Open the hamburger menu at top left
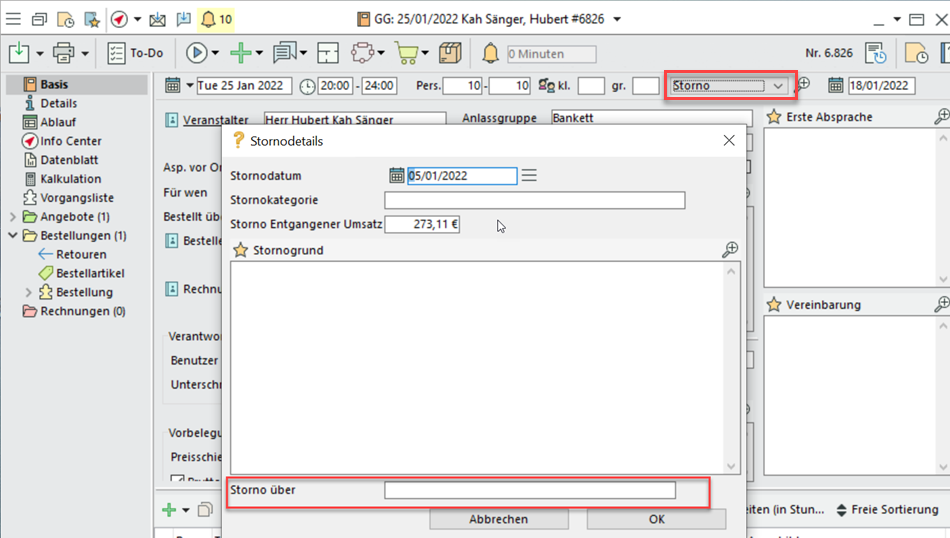The height and width of the screenshot is (538, 950). pos(13,19)
